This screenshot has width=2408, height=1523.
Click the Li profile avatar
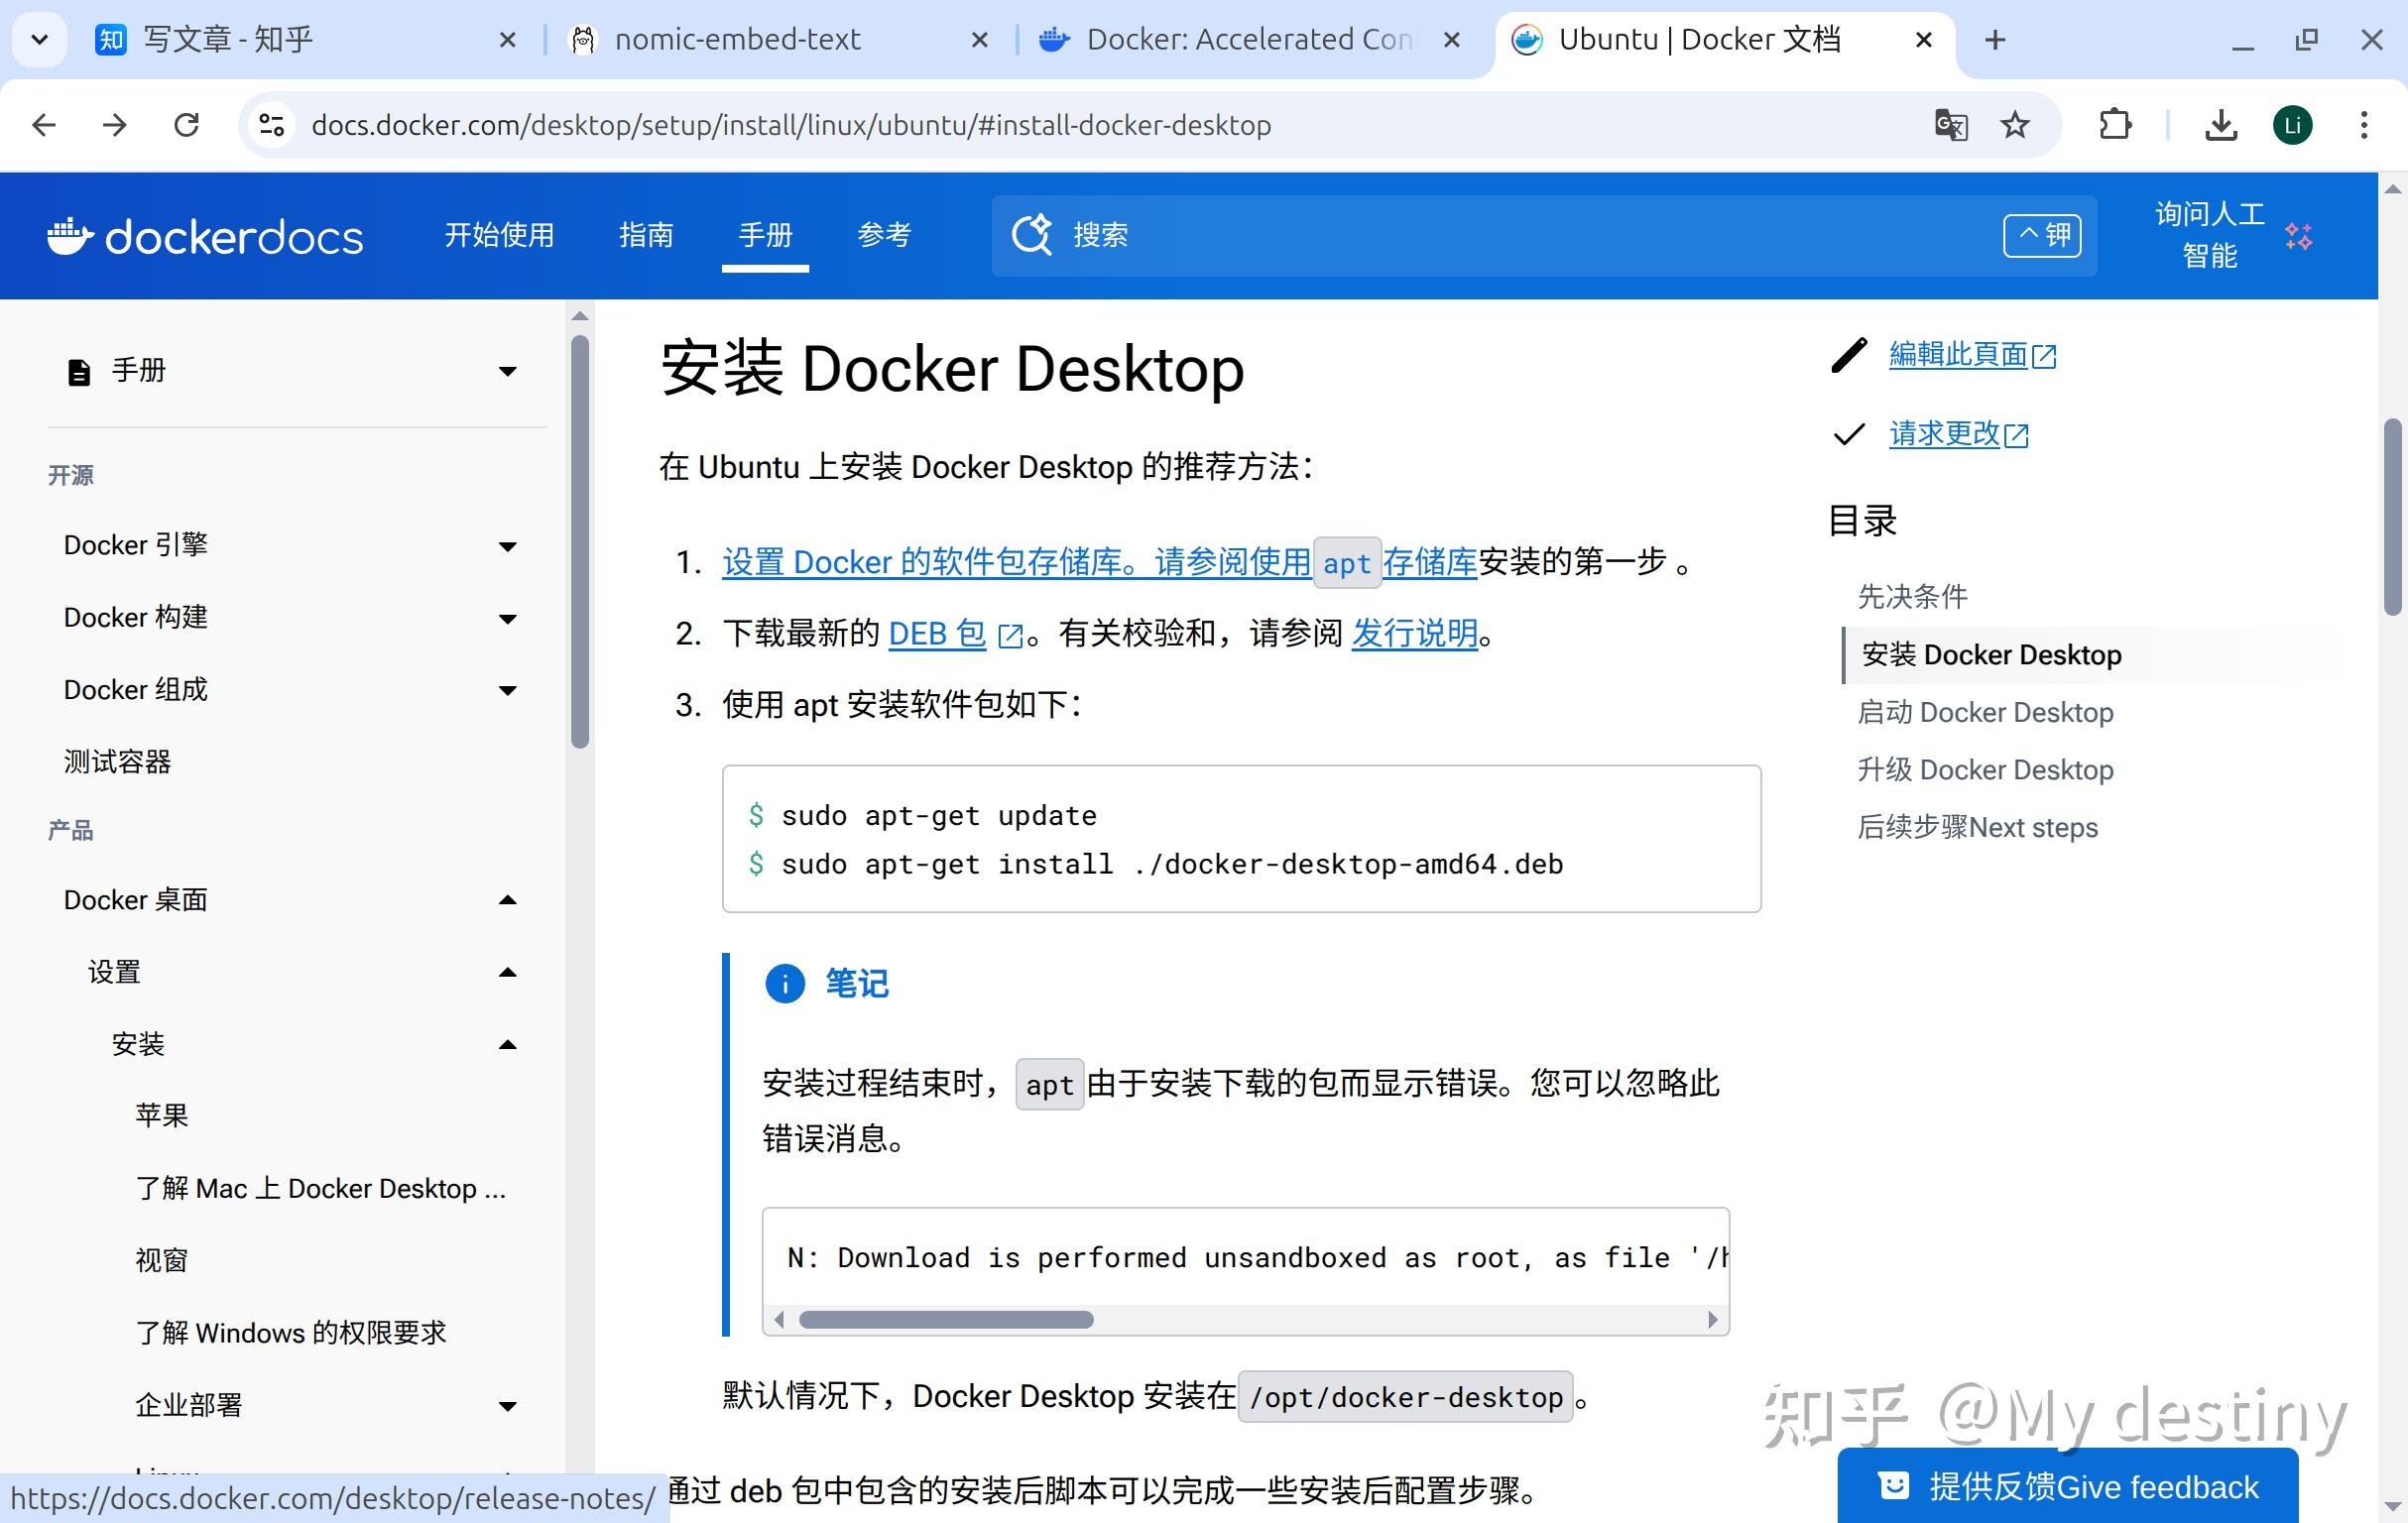[x=2292, y=124]
